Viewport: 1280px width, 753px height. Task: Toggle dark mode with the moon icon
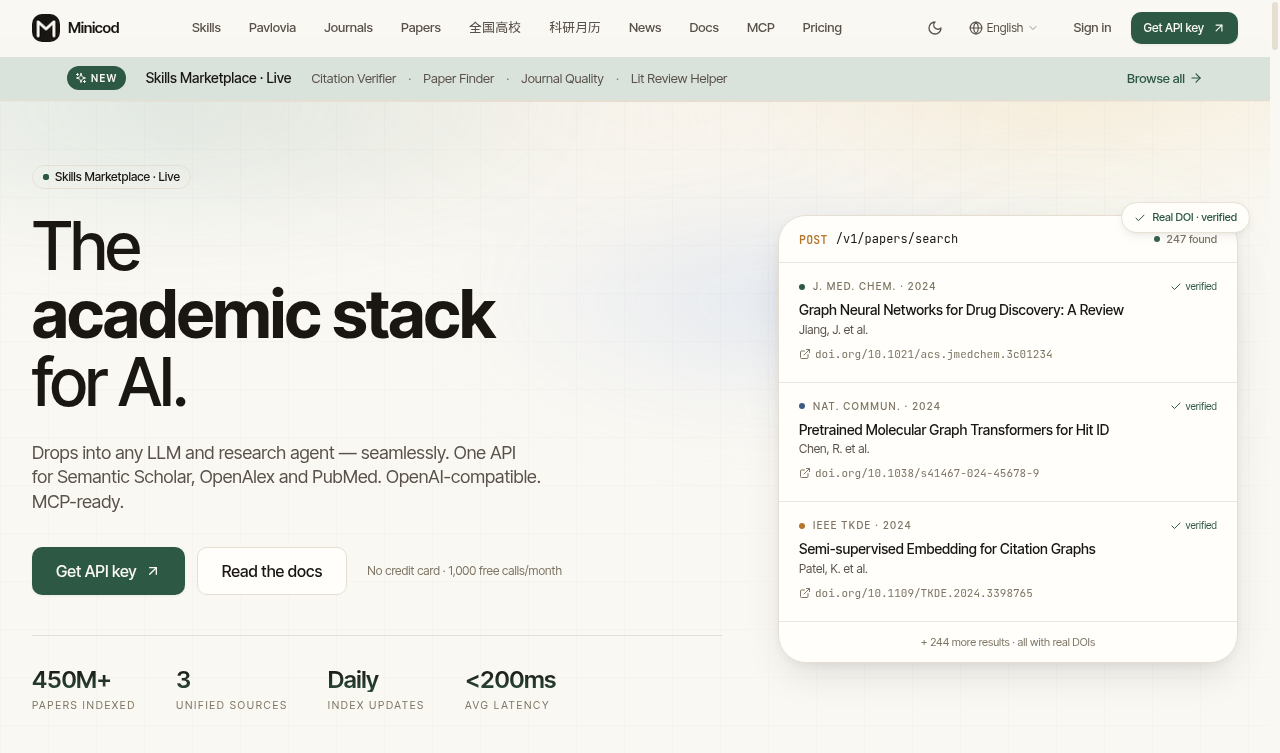point(935,28)
